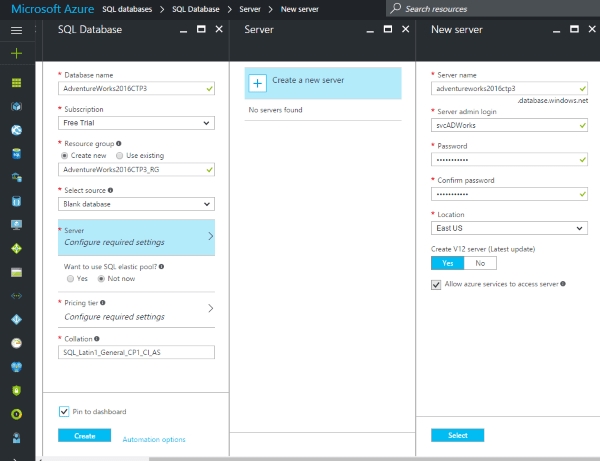Click the blue Create button
Image resolution: width=600 pixels, height=461 pixels.
tap(84, 436)
